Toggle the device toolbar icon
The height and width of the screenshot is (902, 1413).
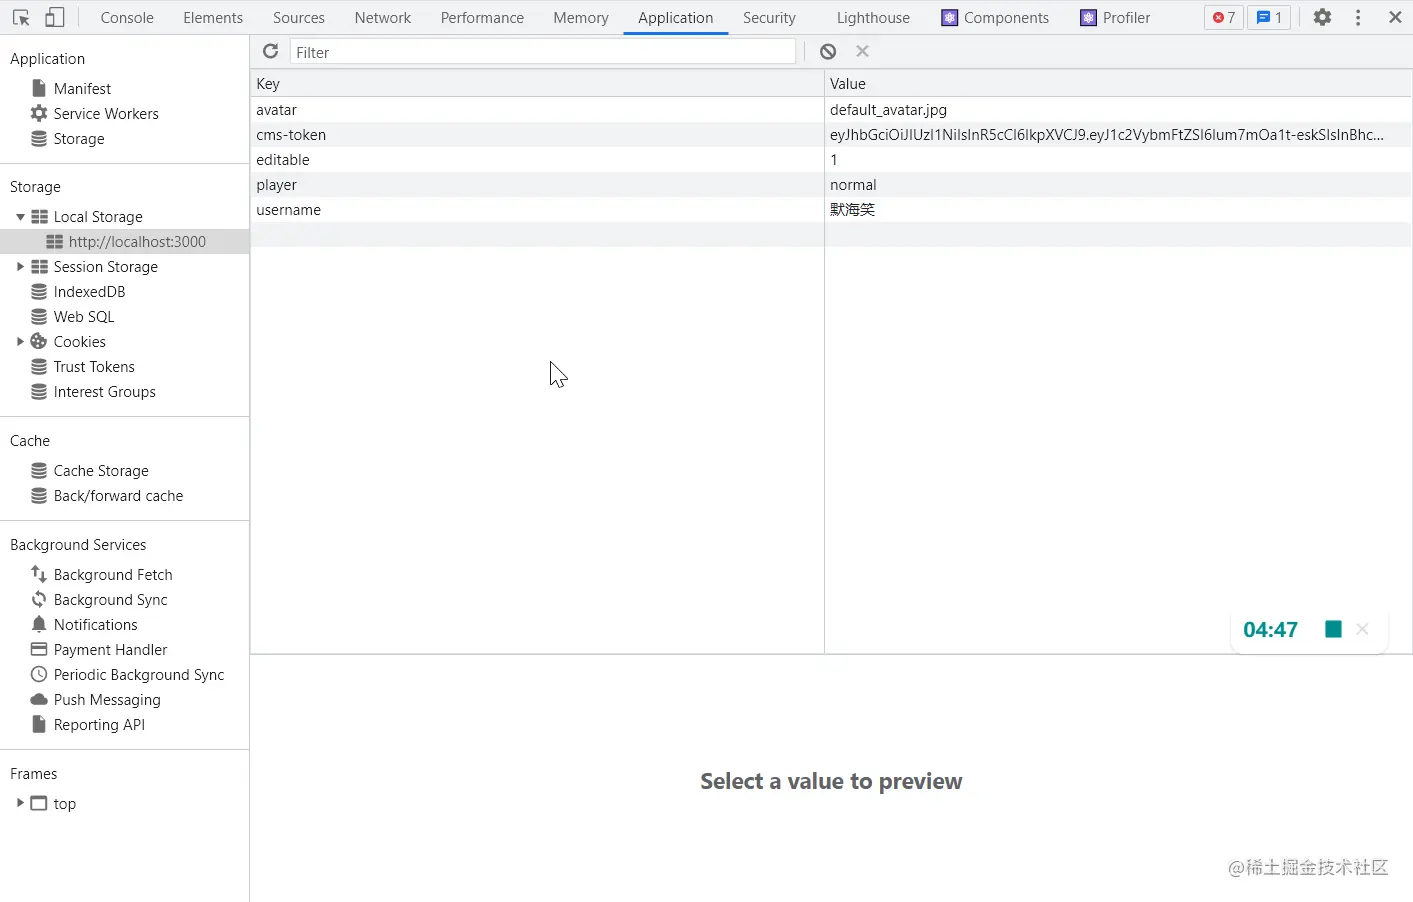(x=55, y=18)
